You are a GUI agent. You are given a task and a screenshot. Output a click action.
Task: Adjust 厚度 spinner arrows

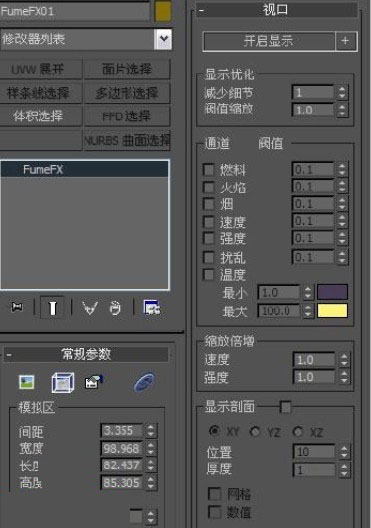344,470
